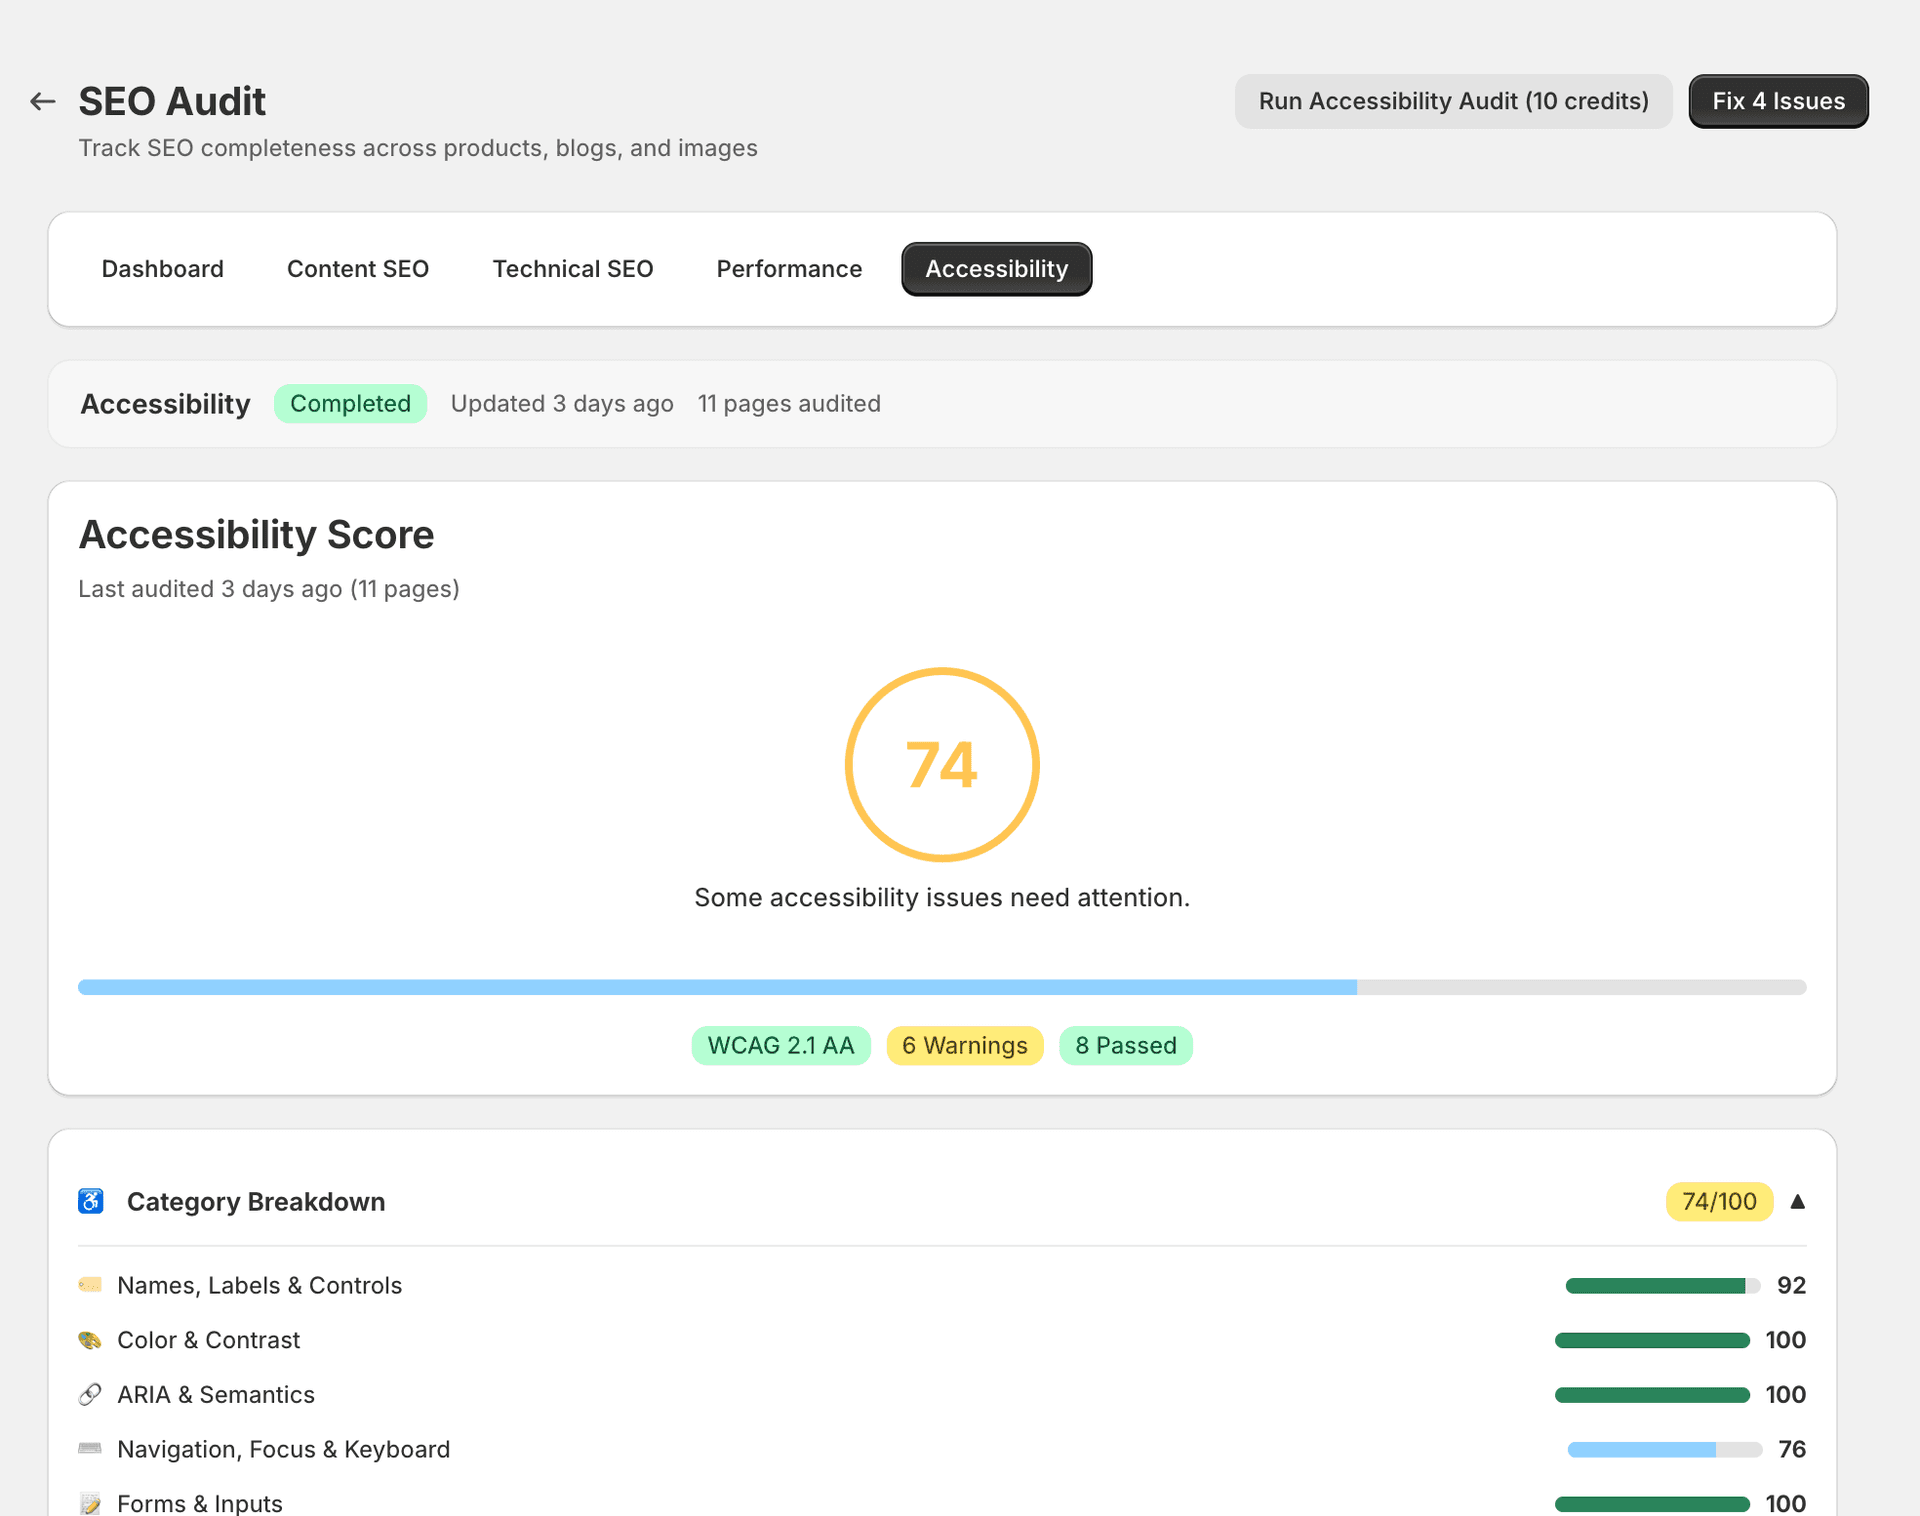Select the back arrow next to SEO Audit
This screenshot has width=1920, height=1516.
[x=42, y=101]
